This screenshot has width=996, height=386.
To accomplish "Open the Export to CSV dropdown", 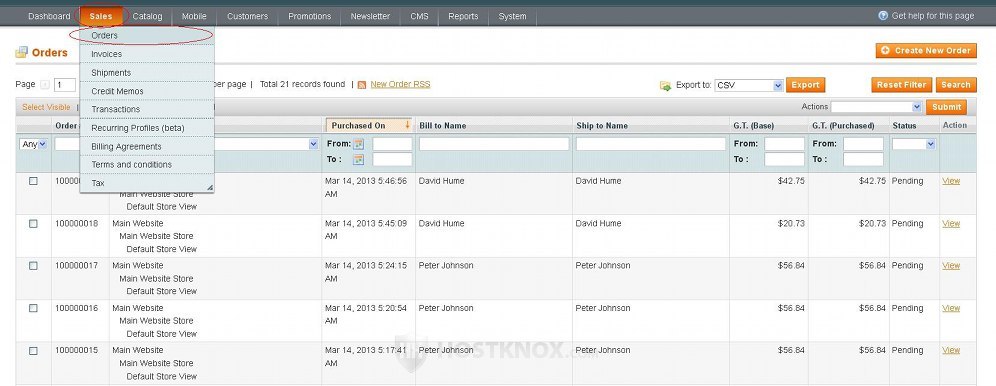I will pyautogui.click(x=749, y=85).
